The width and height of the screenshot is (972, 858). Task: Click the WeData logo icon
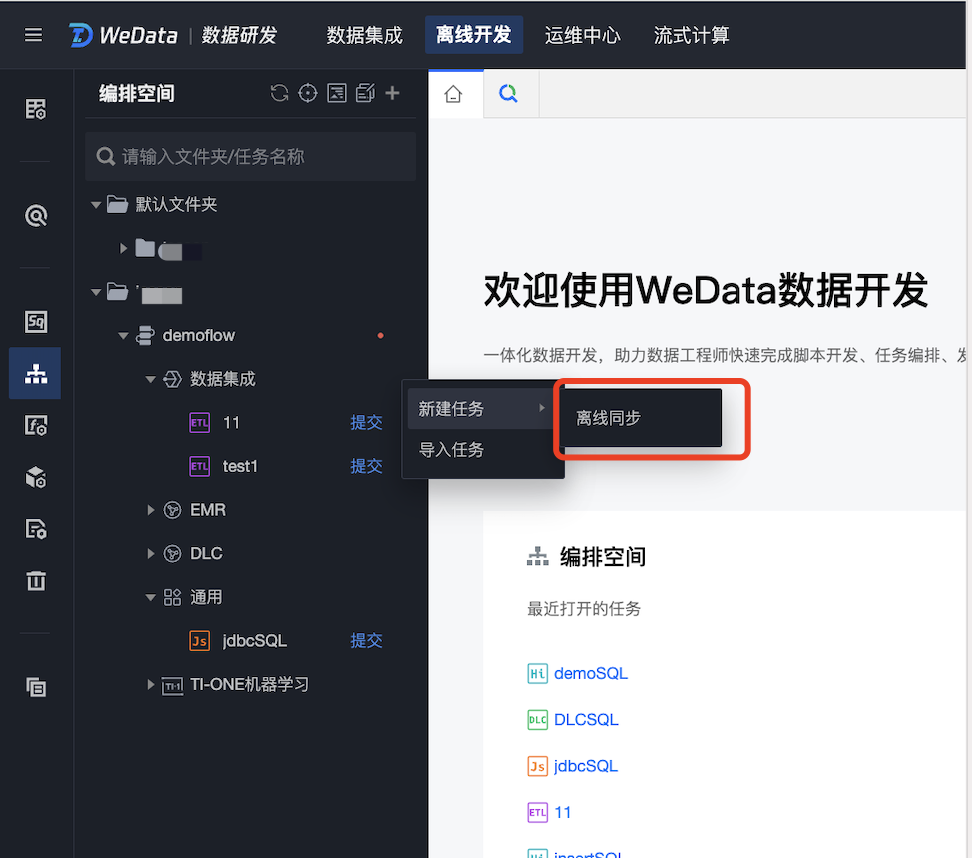pyautogui.click(x=81, y=35)
